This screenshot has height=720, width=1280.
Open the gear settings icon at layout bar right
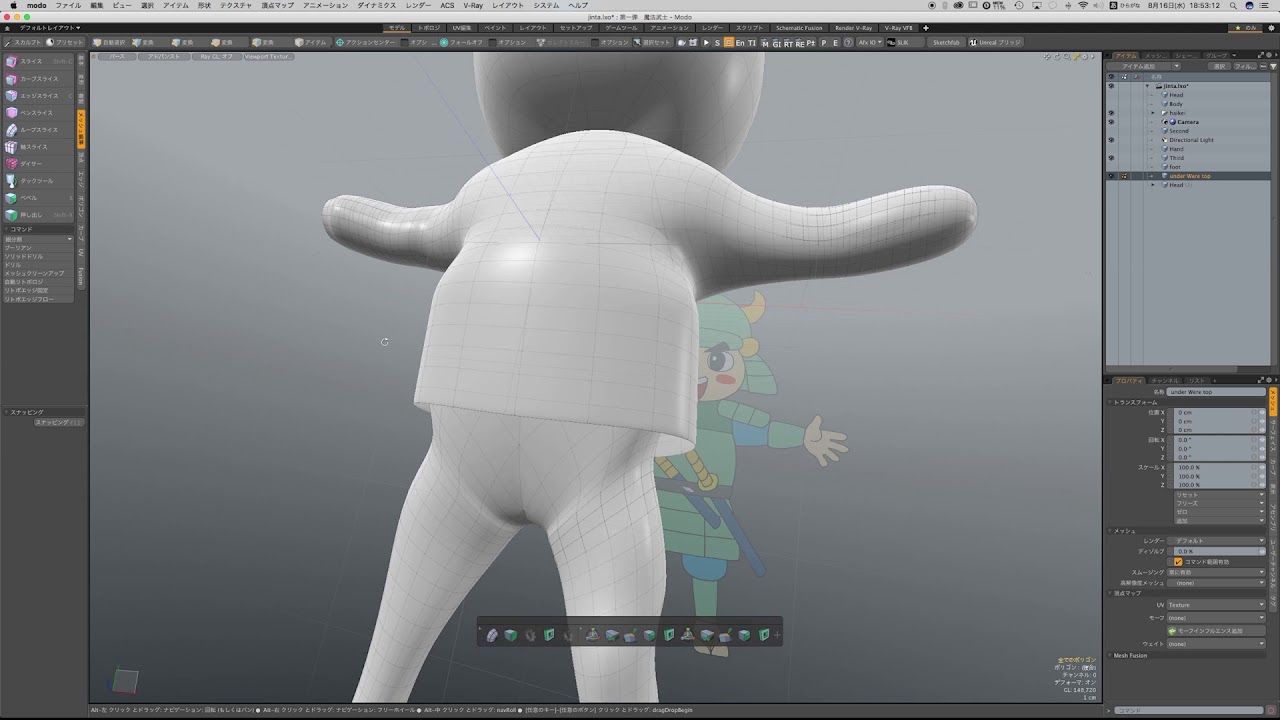coord(1271,28)
